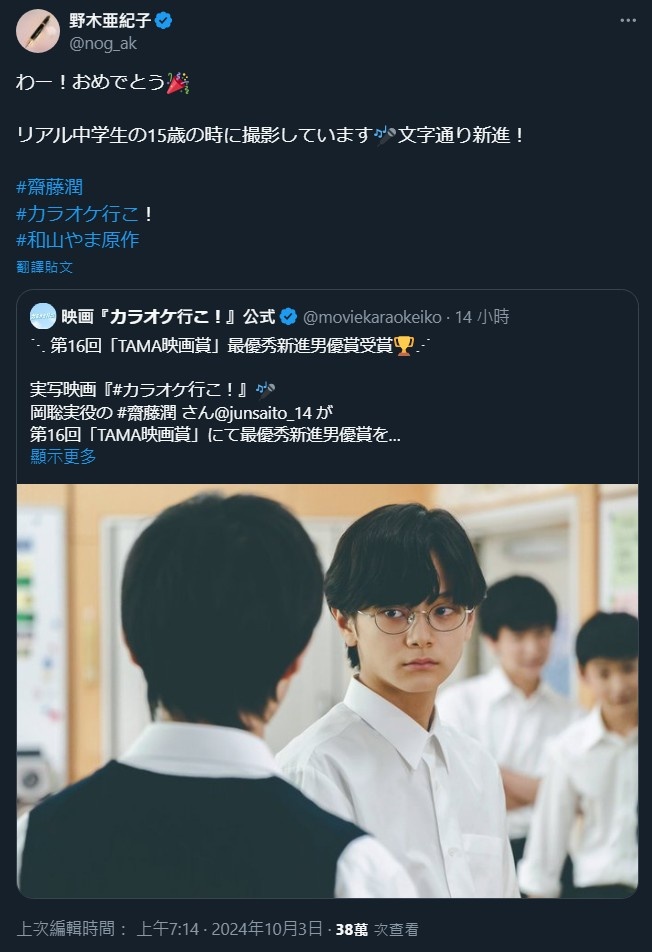Click the post date 2024年10月3日
The height and width of the screenshot is (952, 652).
[x=267, y=928]
